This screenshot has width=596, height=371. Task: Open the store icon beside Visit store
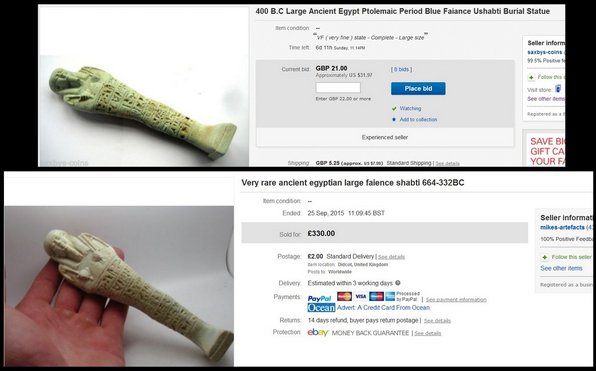pyautogui.click(x=558, y=89)
